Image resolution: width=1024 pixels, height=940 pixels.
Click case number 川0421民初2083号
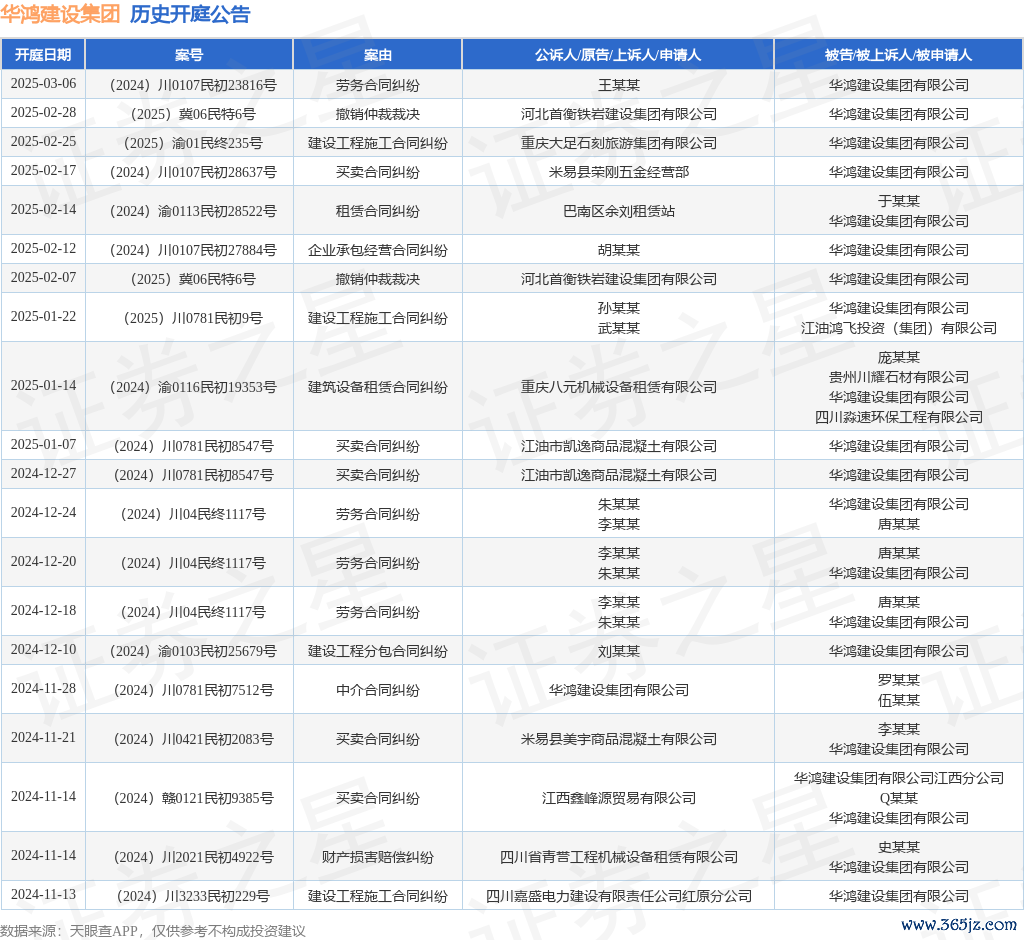coord(193,739)
